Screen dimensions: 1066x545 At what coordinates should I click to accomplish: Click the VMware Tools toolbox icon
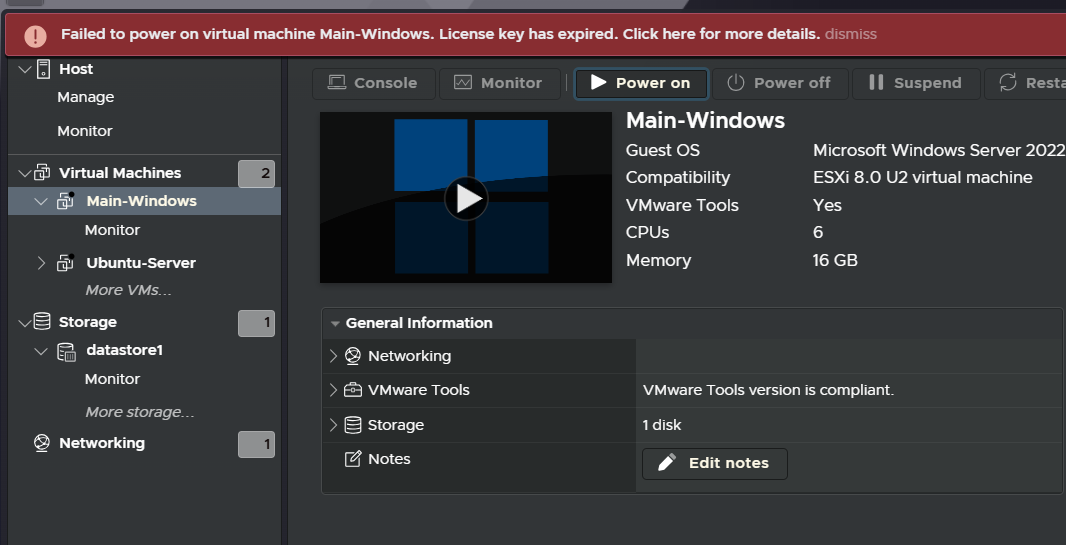tap(352, 390)
